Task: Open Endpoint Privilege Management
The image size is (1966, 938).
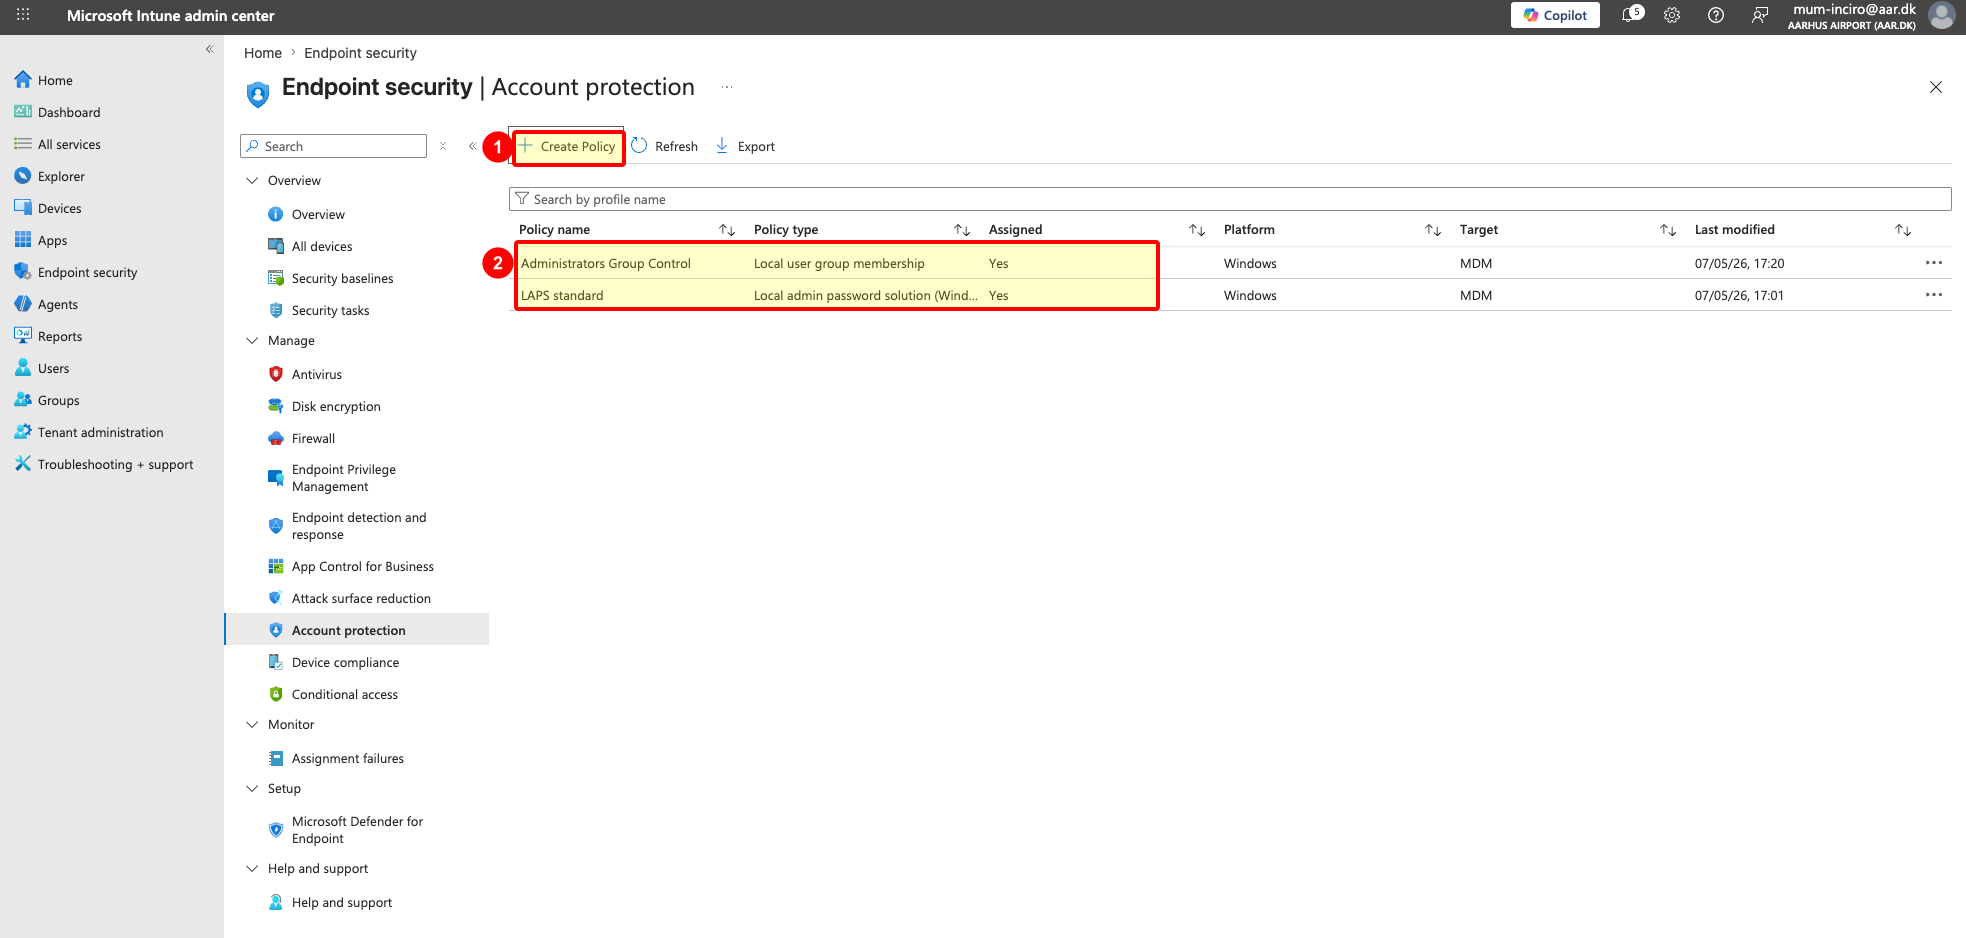Action: 343,478
